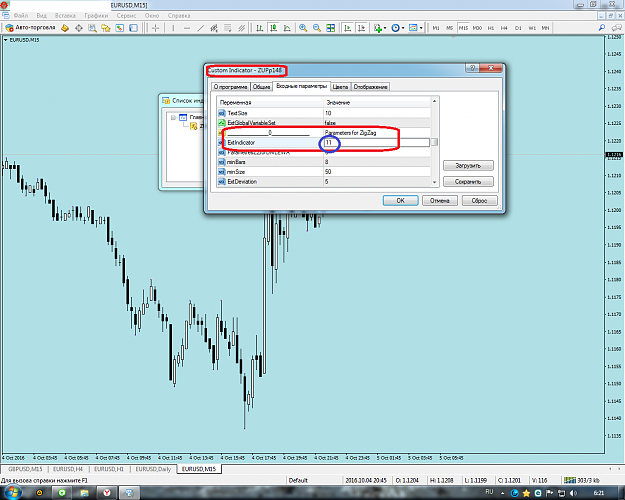
Task: Click the Zoom In magnifier icon
Action: tap(303, 28)
